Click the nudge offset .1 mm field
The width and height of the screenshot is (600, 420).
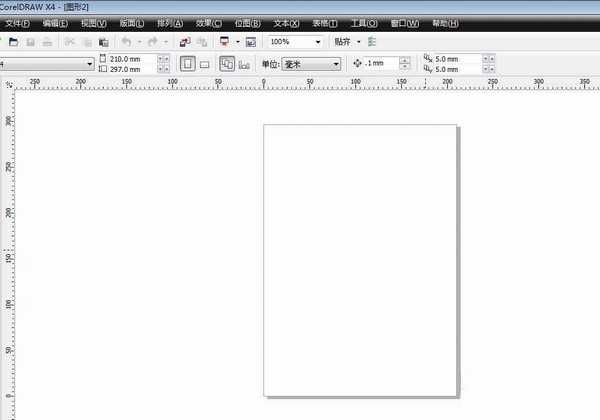coord(383,64)
